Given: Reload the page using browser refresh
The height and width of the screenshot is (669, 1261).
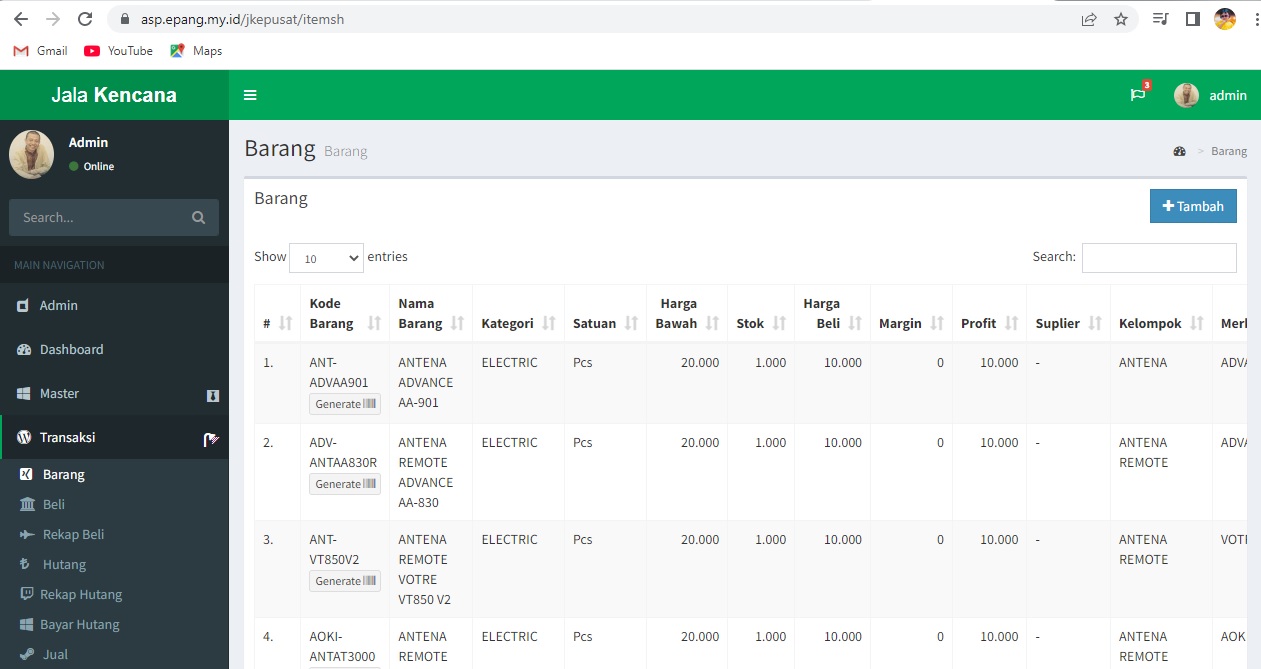Looking at the screenshot, I should point(86,19).
